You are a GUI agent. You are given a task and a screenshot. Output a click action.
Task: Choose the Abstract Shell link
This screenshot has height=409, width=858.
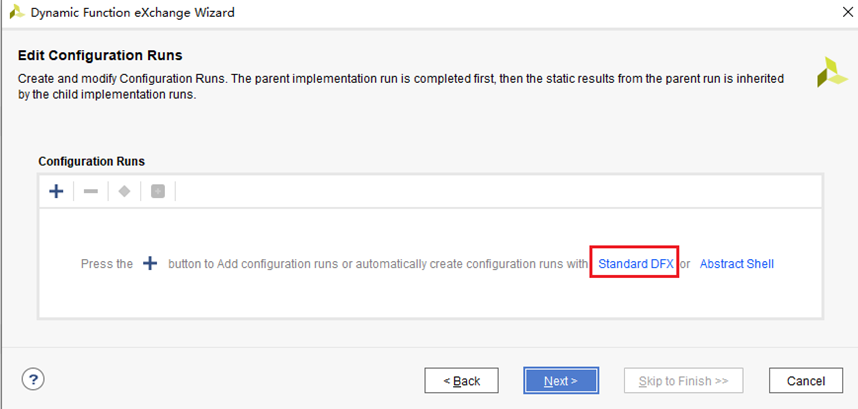(736, 264)
